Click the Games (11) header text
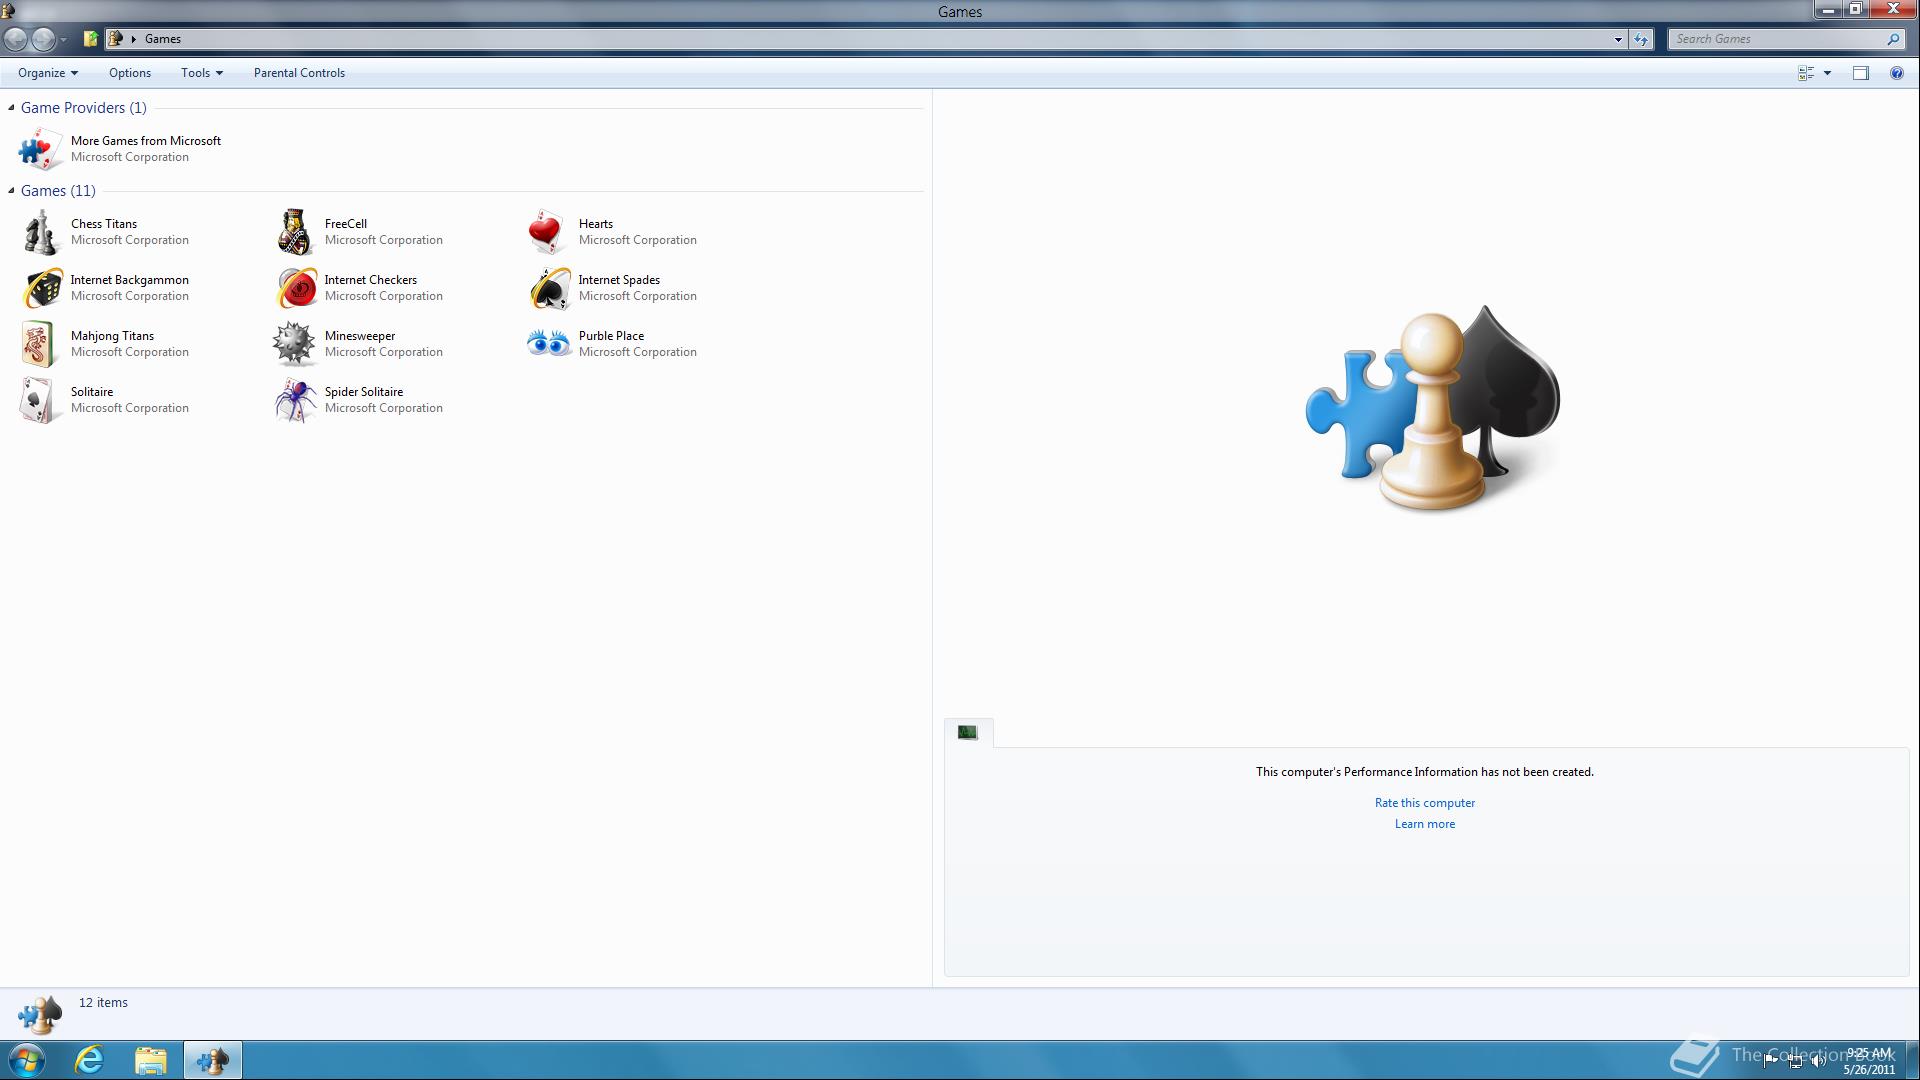 58,191
